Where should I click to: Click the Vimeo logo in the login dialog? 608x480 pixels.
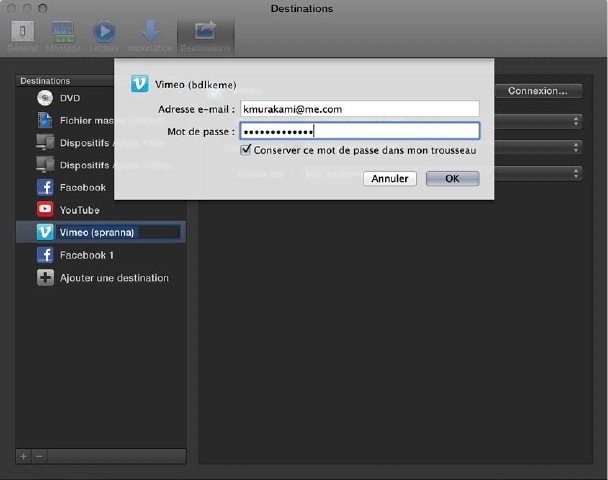pyautogui.click(x=140, y=84)
